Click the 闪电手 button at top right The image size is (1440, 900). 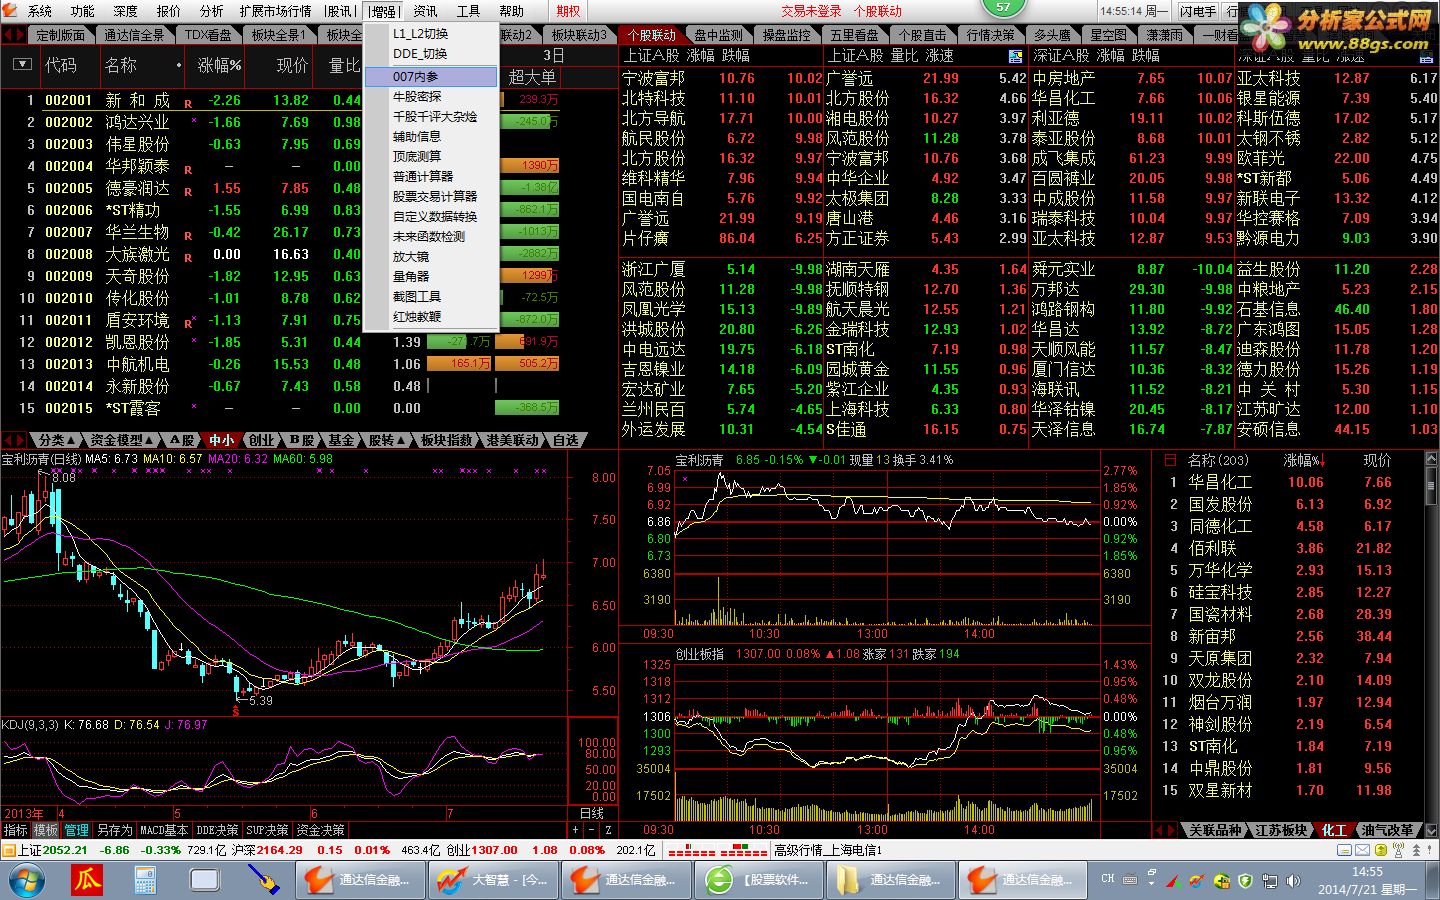pos(1198,11)
